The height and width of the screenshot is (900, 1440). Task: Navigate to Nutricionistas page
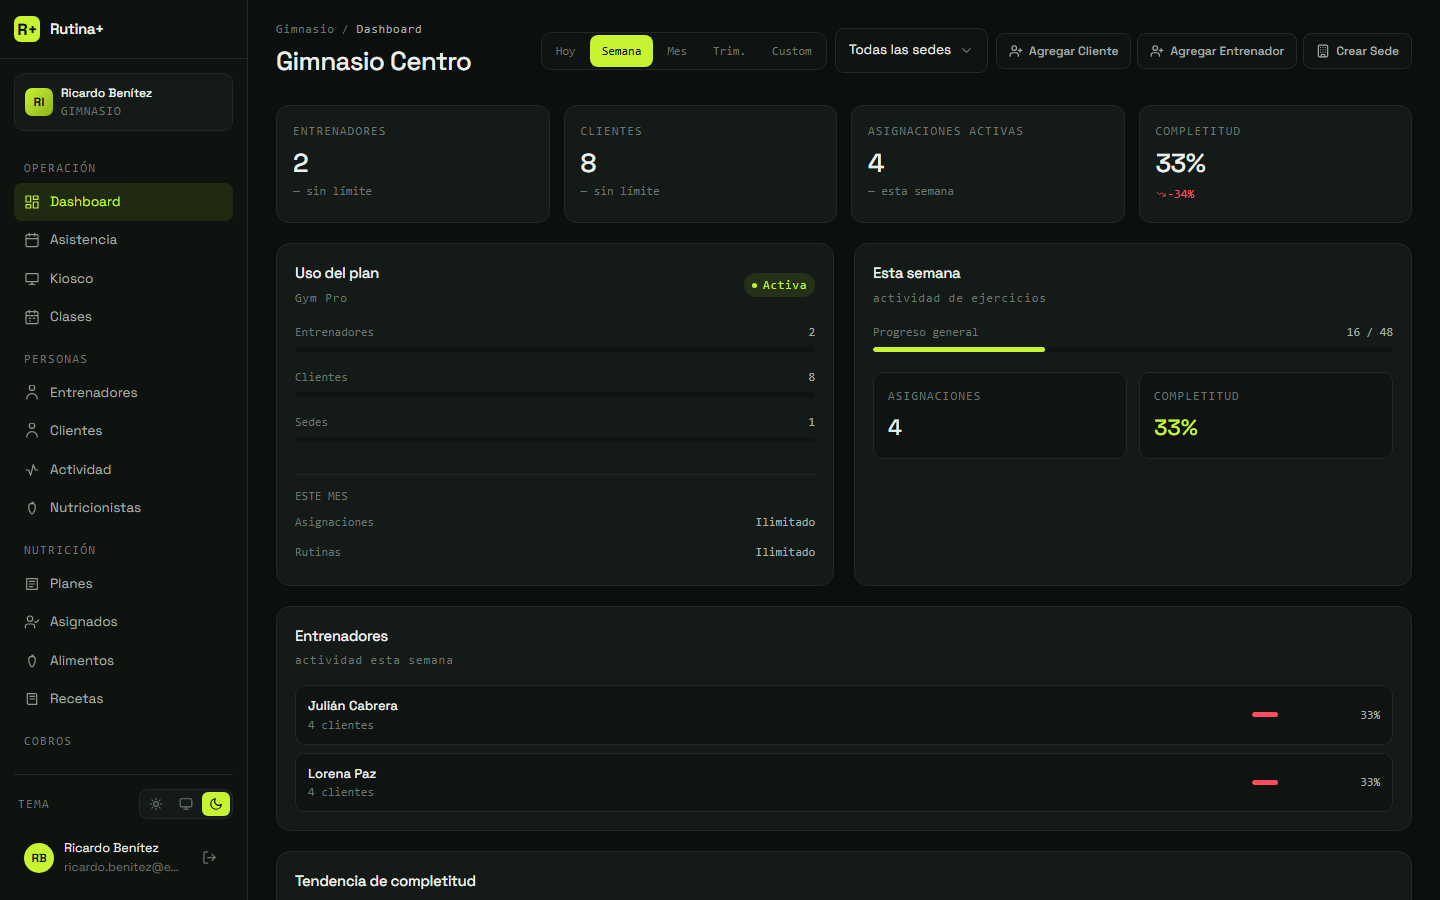(123, 508)
